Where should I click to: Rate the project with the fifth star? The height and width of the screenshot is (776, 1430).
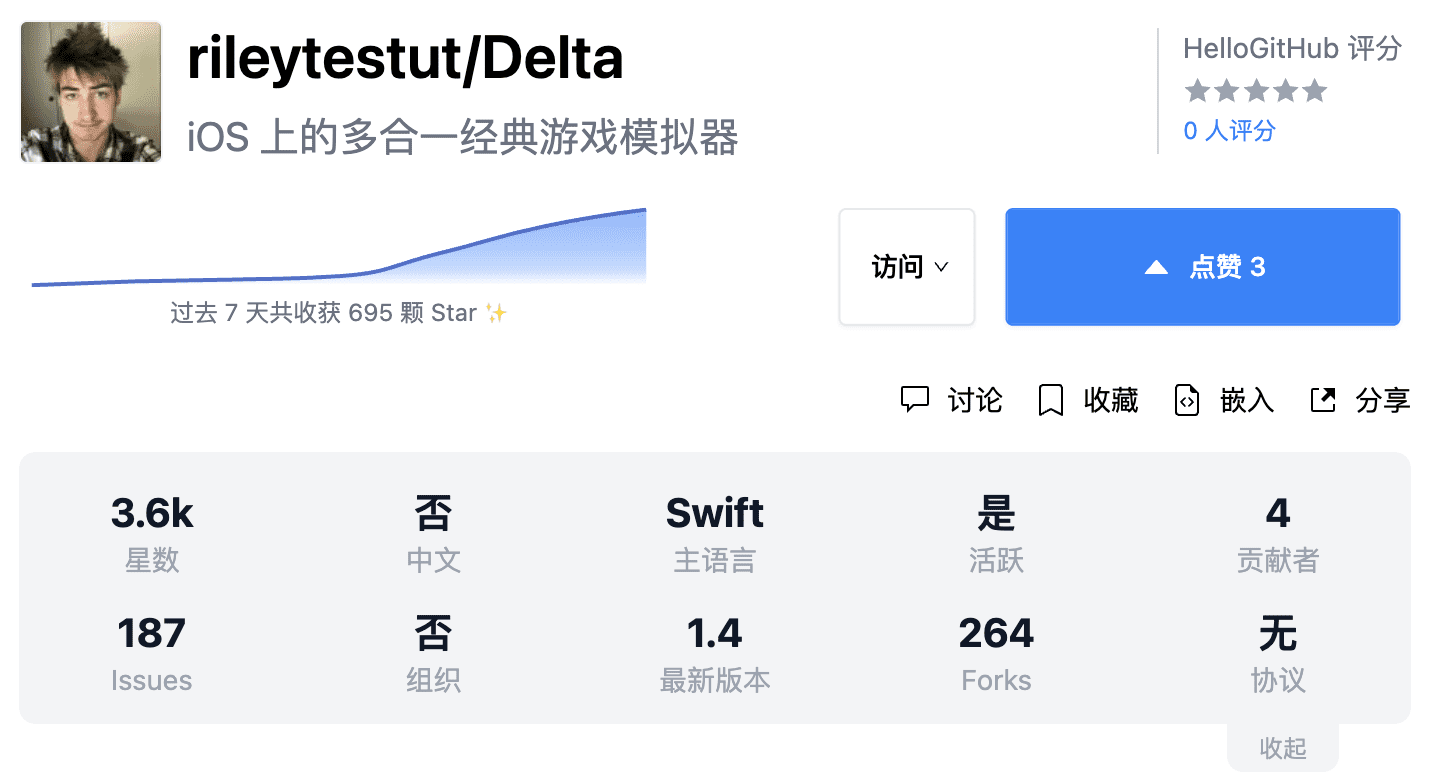[x=1316, y=92]
